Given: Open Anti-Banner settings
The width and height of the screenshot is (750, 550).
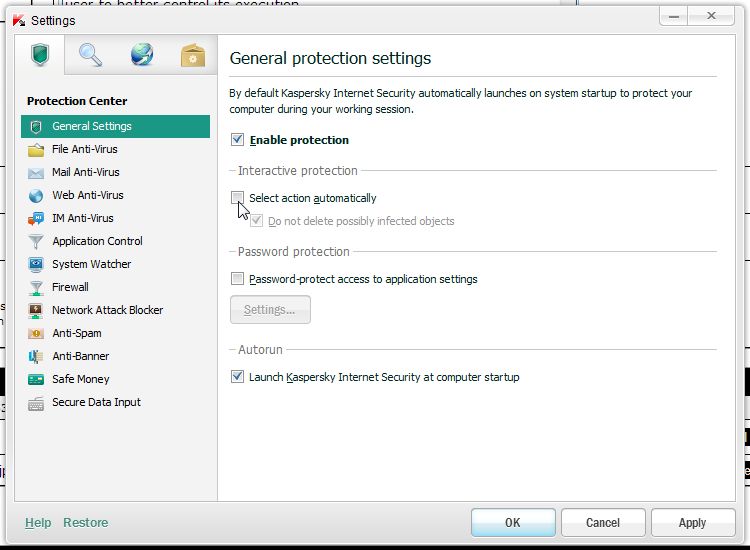Looking at the screenshot, I should 115,356.
